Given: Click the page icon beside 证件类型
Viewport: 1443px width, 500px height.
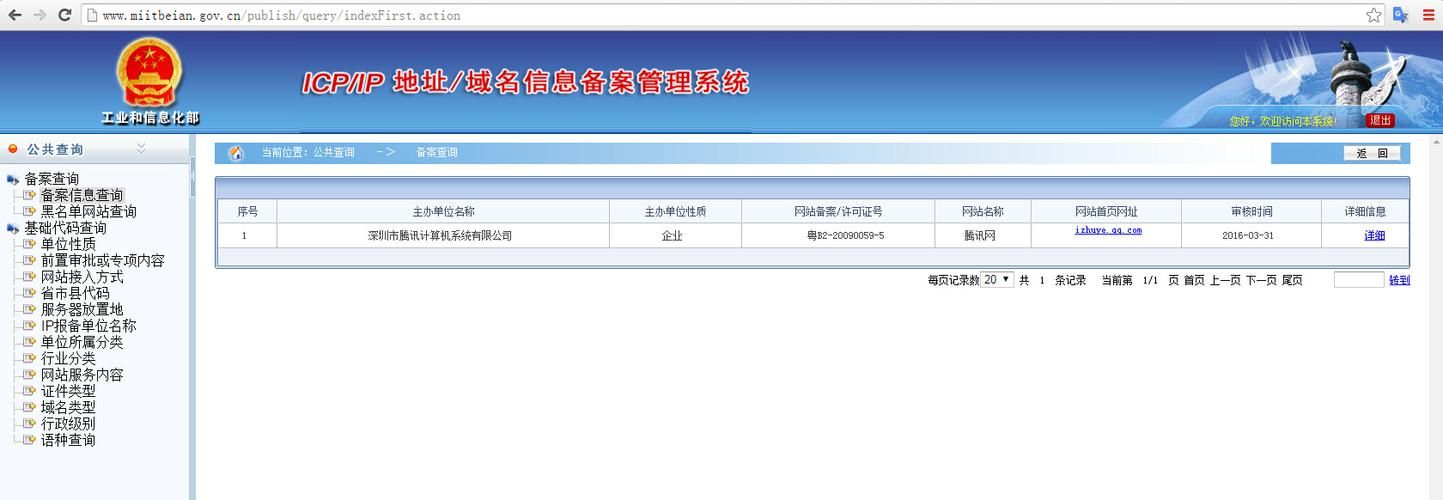Looking at the screenshot, I should 29,391.
